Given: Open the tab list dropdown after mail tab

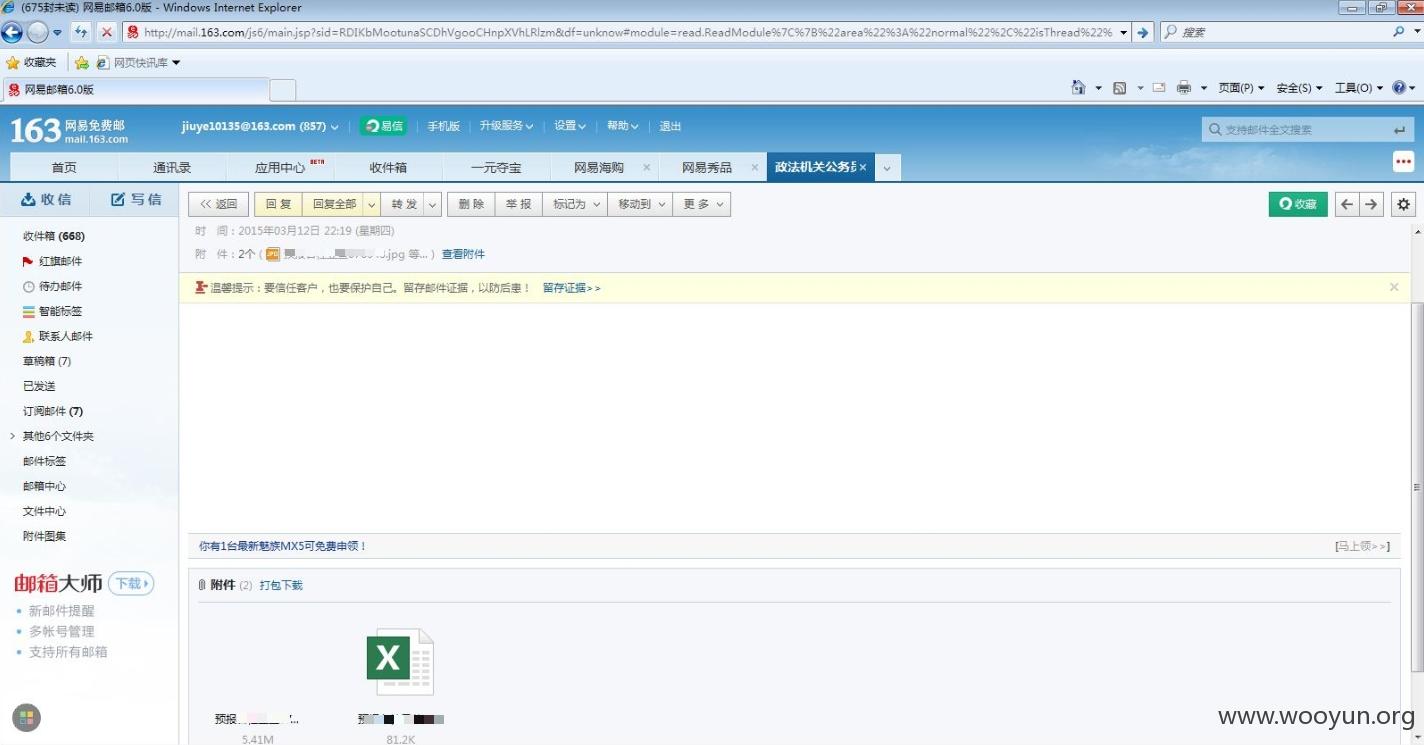Looking at the screenshot, I should [x=887, y=168].
